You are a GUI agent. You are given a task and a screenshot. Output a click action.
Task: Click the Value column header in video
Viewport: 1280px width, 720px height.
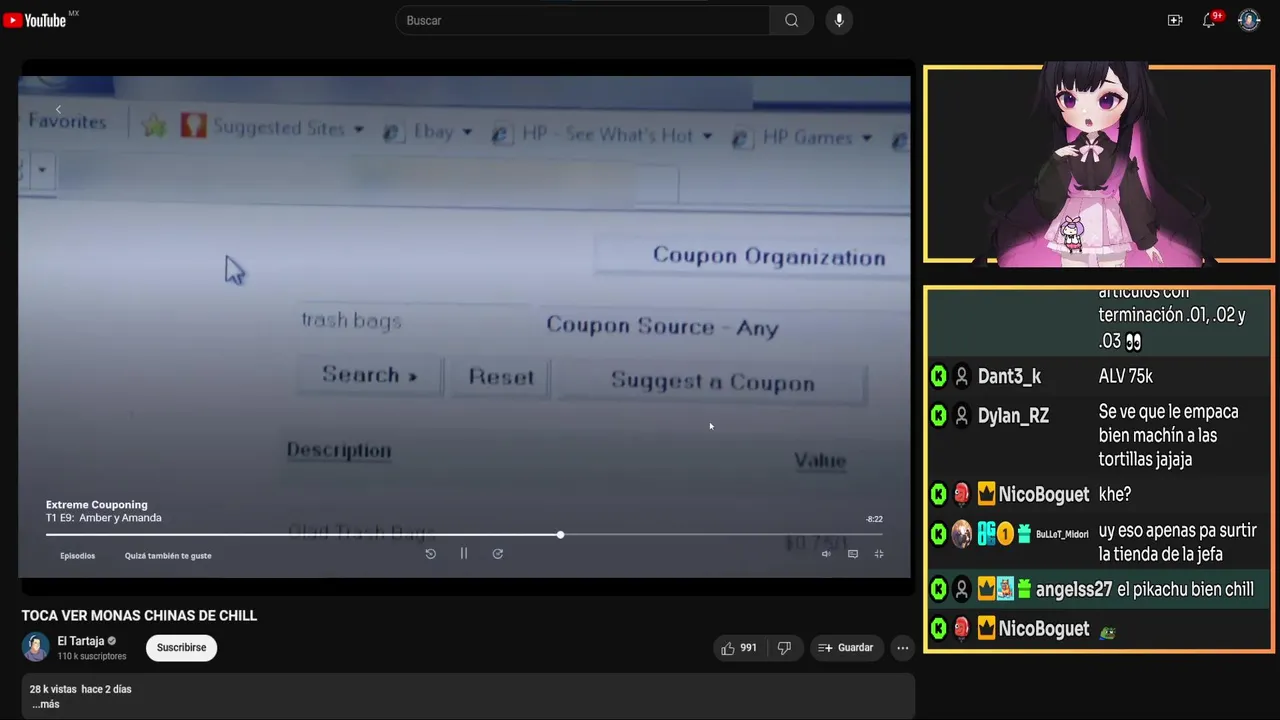point(820,460)
